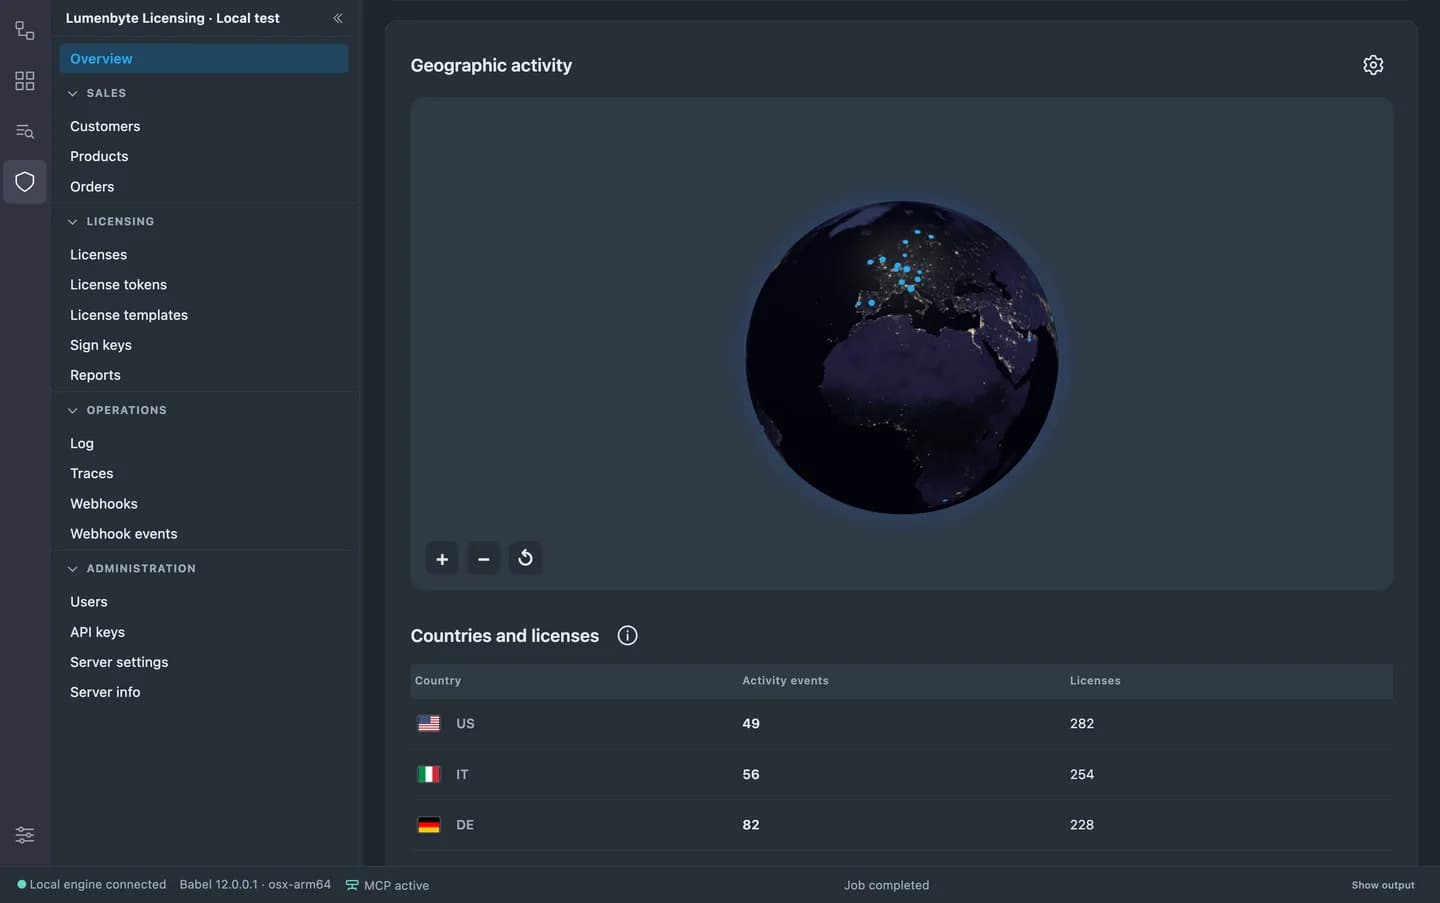Open Server info
The width and height of the screenshot is (1440, 903).
[105, 692]
